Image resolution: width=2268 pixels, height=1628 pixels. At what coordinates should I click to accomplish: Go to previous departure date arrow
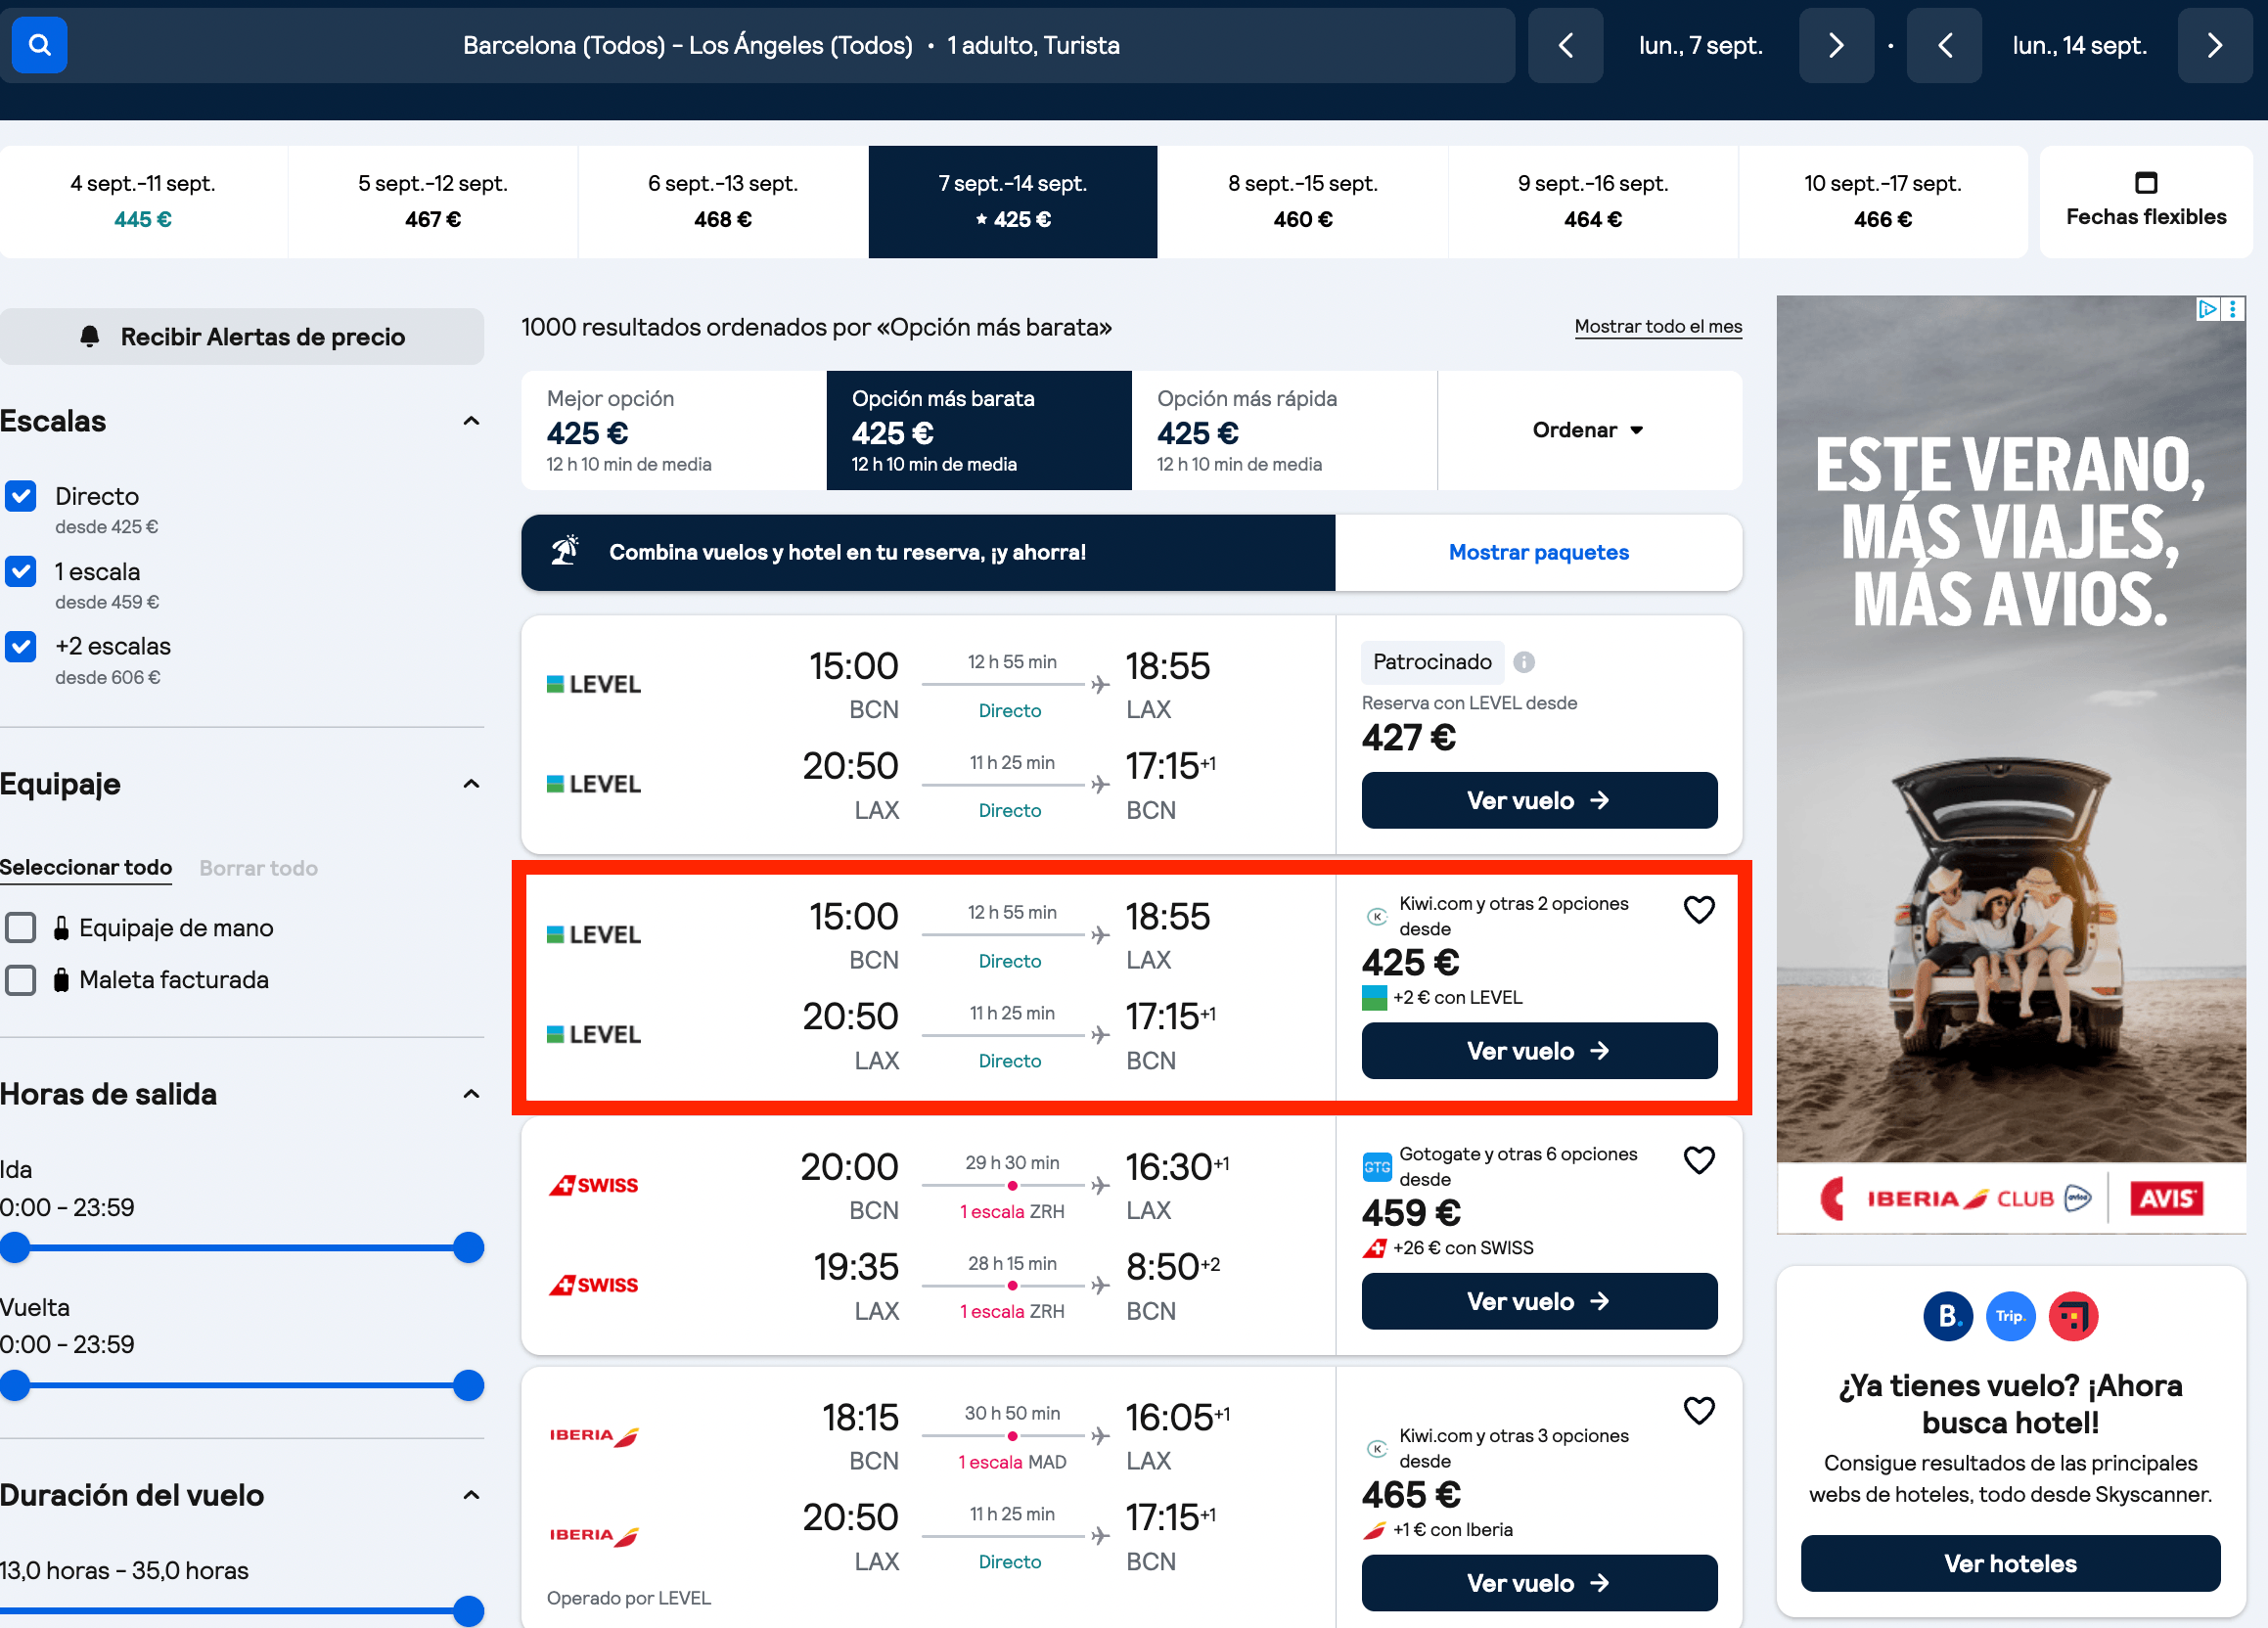tap(1565, 45)
